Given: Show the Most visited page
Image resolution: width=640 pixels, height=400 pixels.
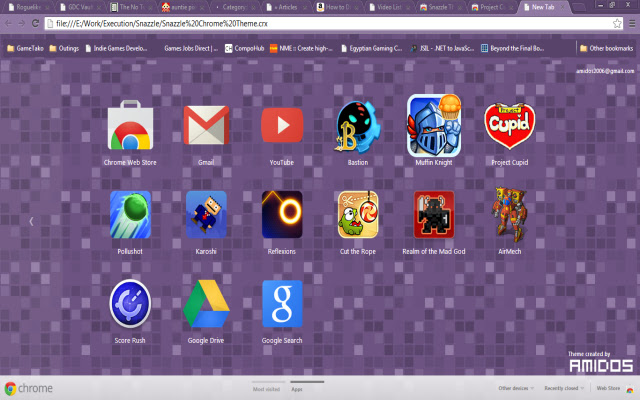Looking at the screenshot, I should (266, 389).
